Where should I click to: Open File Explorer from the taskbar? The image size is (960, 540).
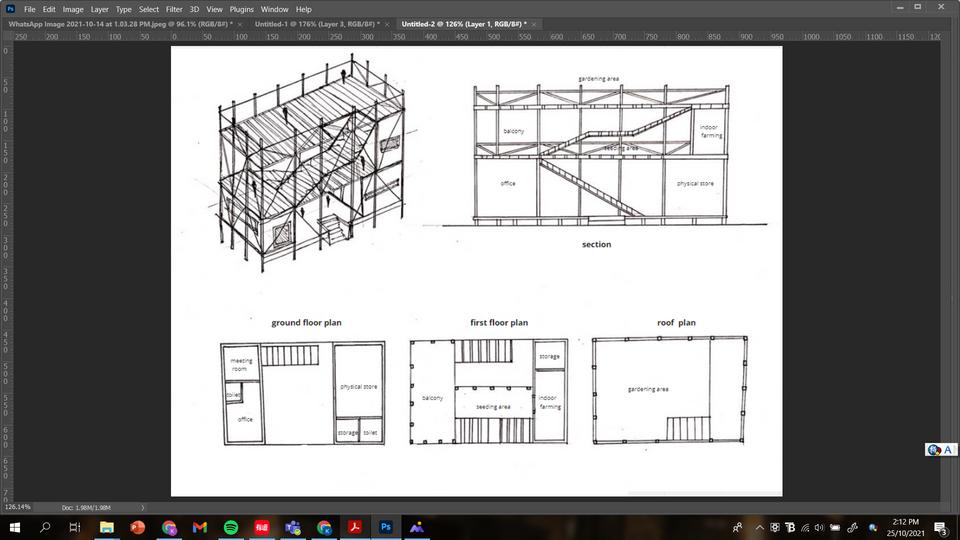pyautogui.click(x=107, y=527)
